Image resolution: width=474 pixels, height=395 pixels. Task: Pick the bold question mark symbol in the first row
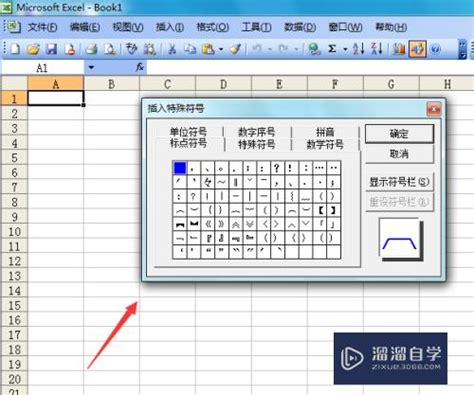277,168
